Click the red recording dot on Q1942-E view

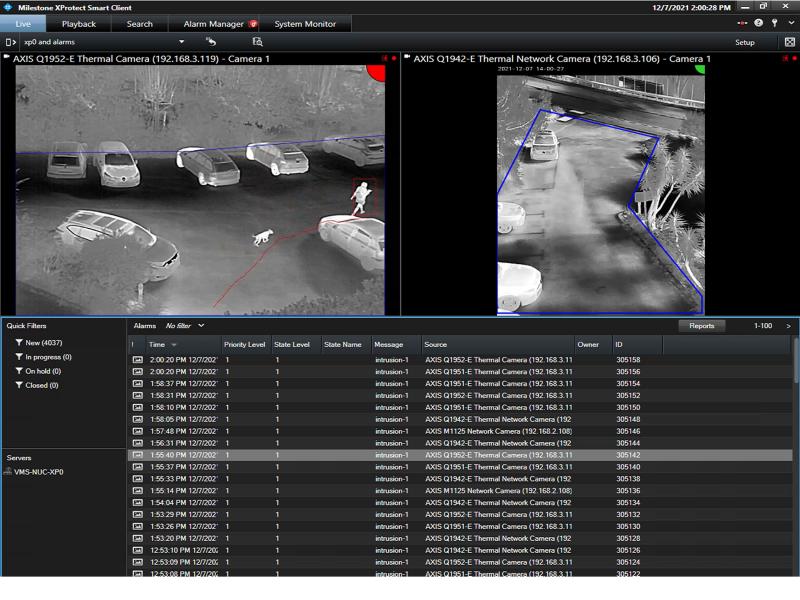point(794,59)
